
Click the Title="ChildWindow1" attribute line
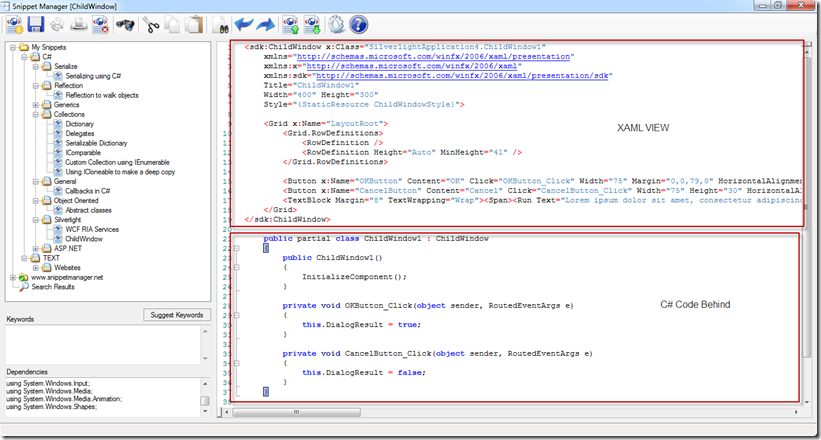coord(312,85)
